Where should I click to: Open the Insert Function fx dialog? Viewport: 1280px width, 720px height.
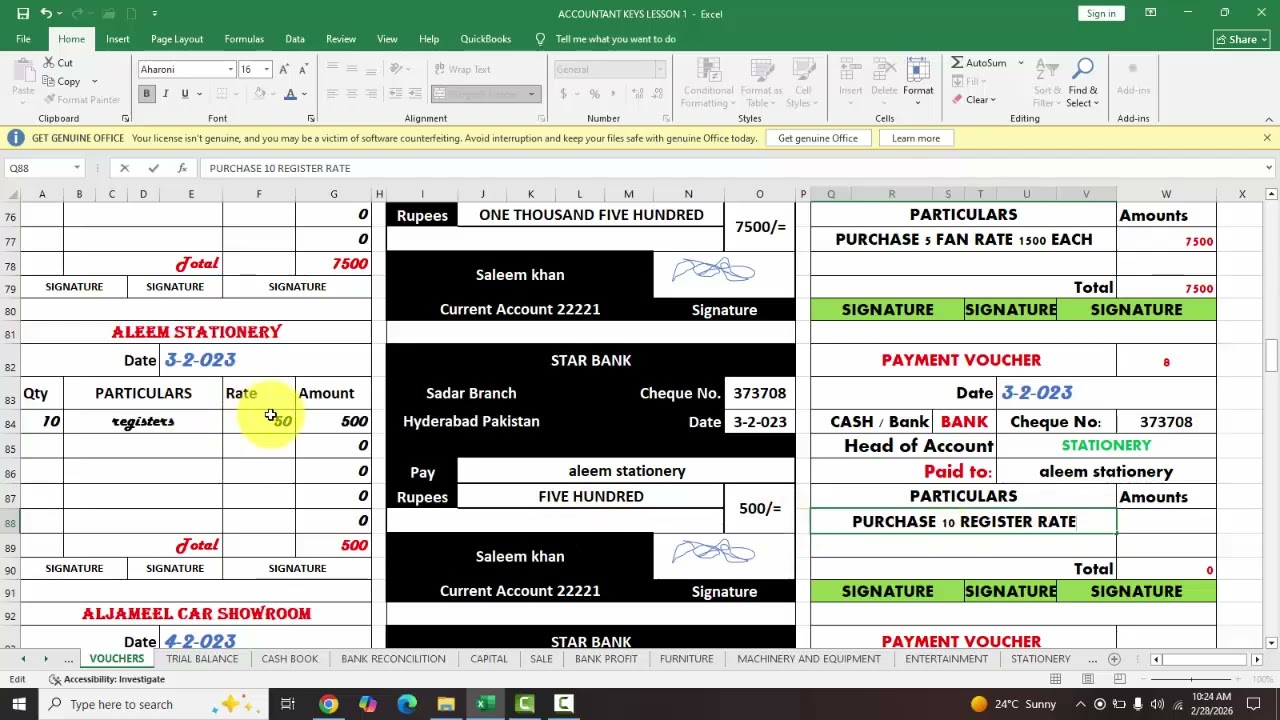click(x=181, y=168)
